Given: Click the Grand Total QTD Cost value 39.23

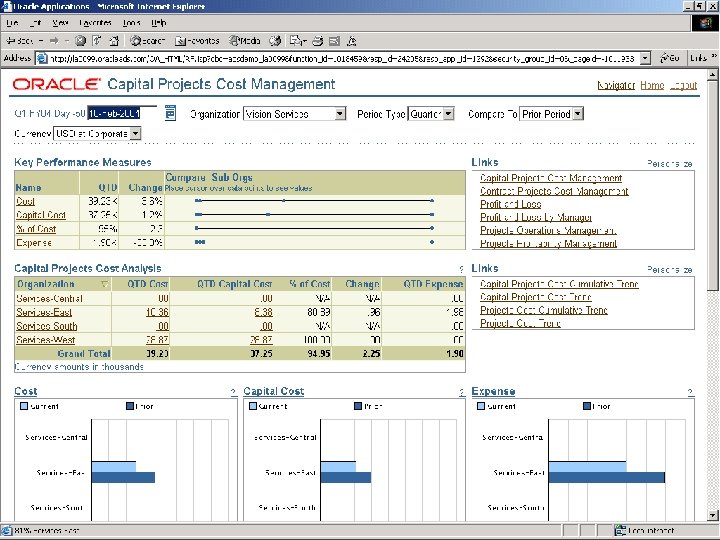Looking at the screenshot, I should (158, 354).
